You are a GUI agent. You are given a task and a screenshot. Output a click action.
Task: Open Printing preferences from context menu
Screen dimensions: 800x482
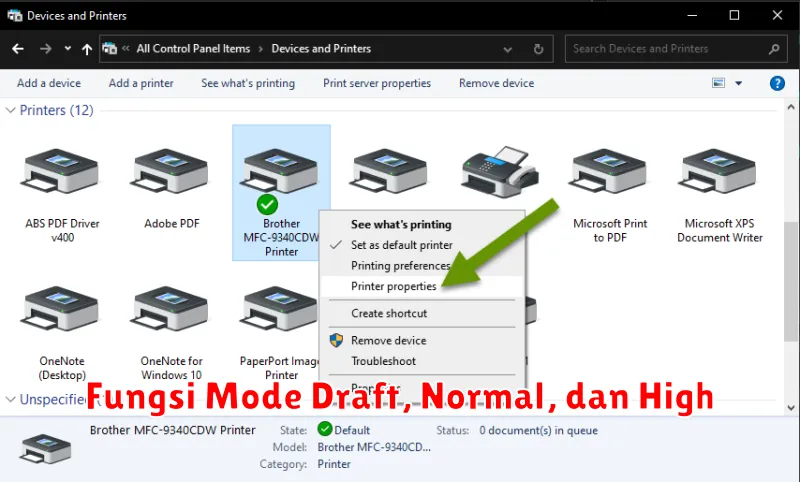[x=401, y=266]
